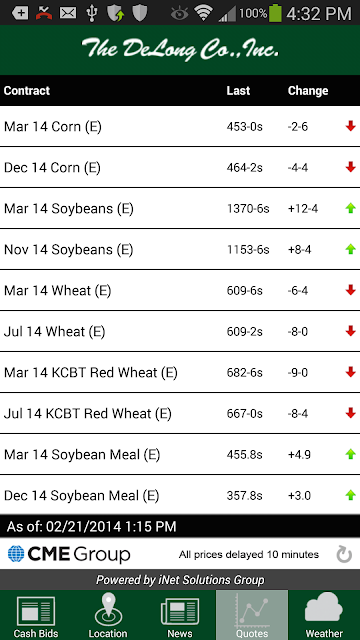Open the Dec 14 Corn contract row
This screenshot has height=640, width=360.
[180, 167]
